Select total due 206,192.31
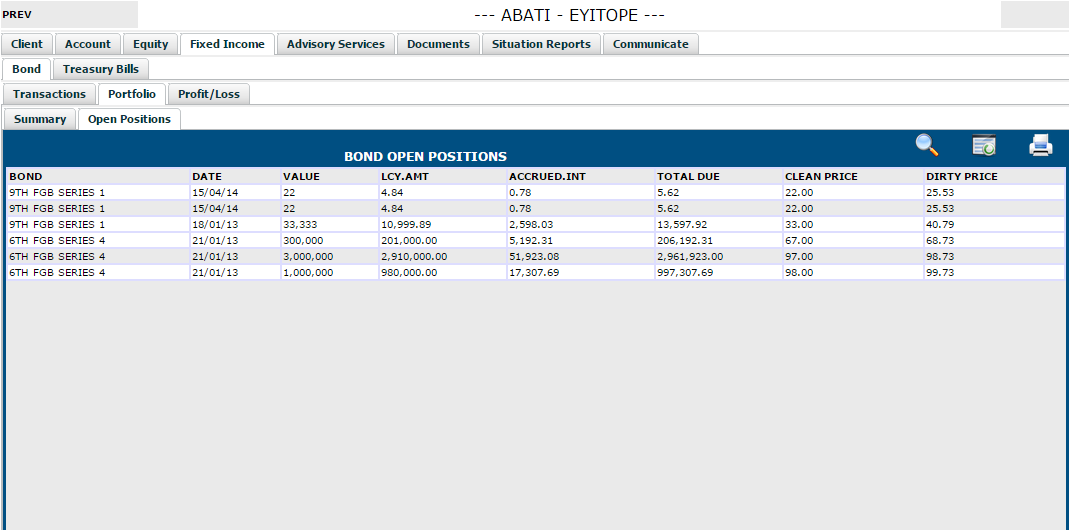Viewport: 1070px width, 531px height. pyautogui.click(x=719, y=240)
